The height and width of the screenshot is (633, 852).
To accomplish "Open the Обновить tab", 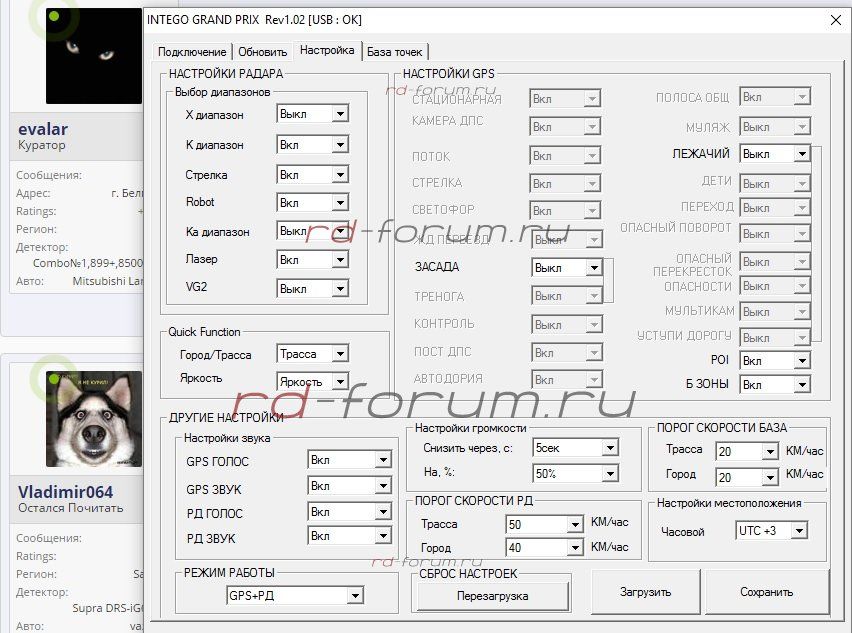I will pos(263,51).
